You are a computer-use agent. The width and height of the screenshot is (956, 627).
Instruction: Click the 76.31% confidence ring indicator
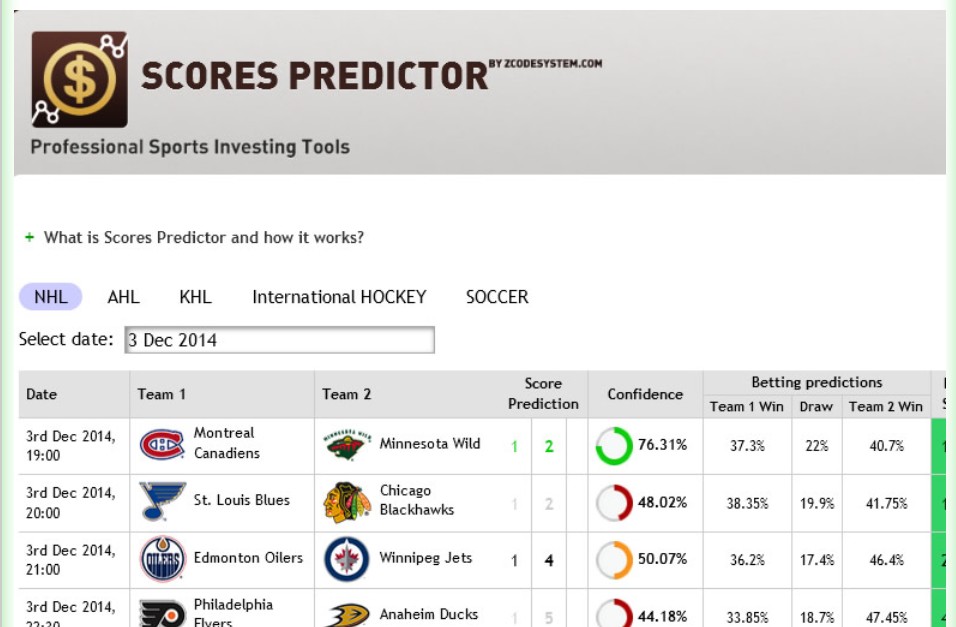click(x=614, y=446)
